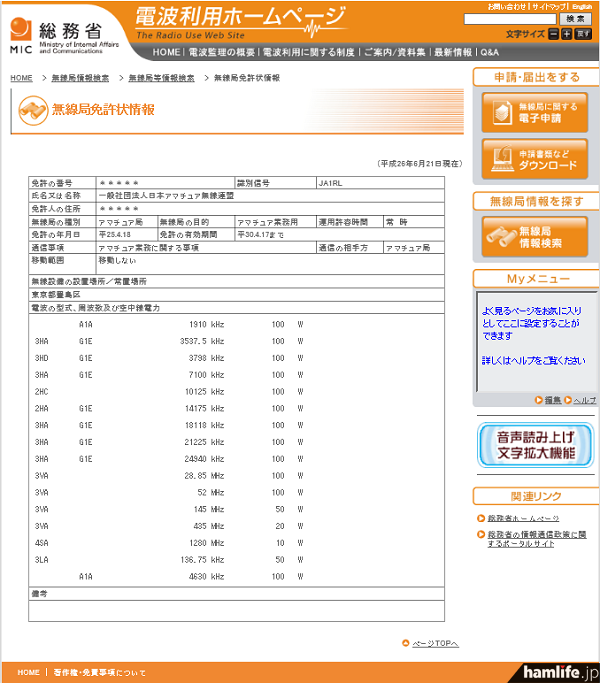Select Q&A in navigation bar
The height and width of the screenshot is (683, 600).
click(x=489, y=52)
